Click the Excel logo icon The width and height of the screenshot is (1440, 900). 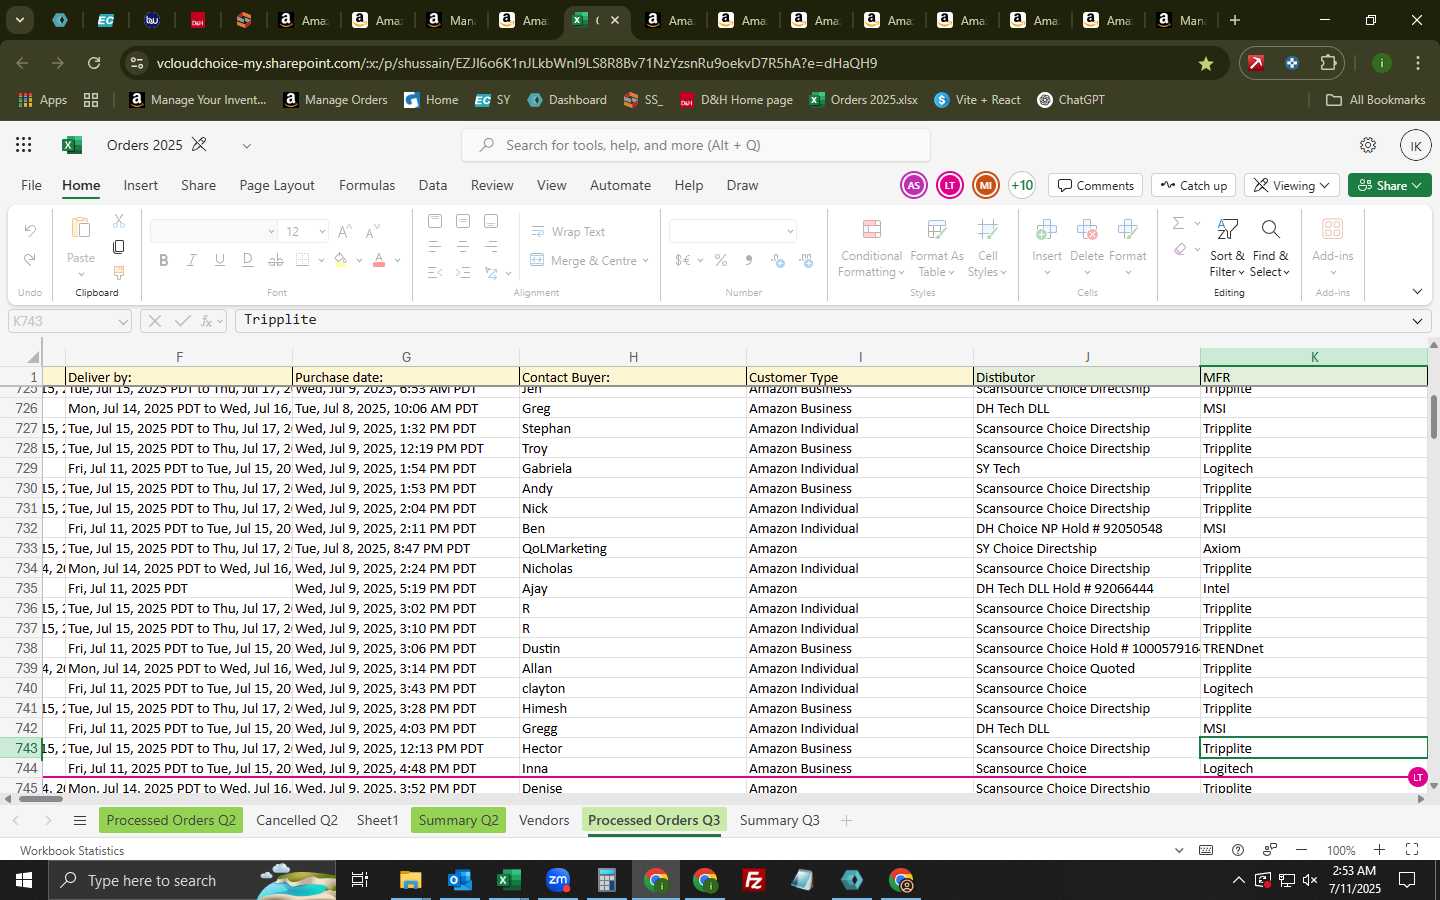pyautogui.click(x=72, y=145)
